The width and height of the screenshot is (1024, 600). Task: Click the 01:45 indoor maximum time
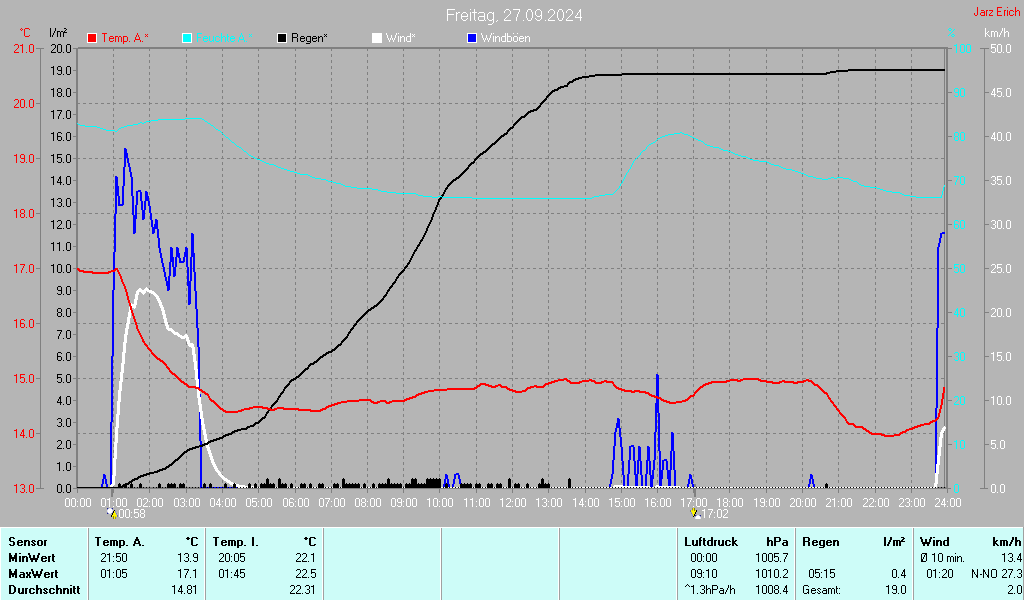(232, 574)
